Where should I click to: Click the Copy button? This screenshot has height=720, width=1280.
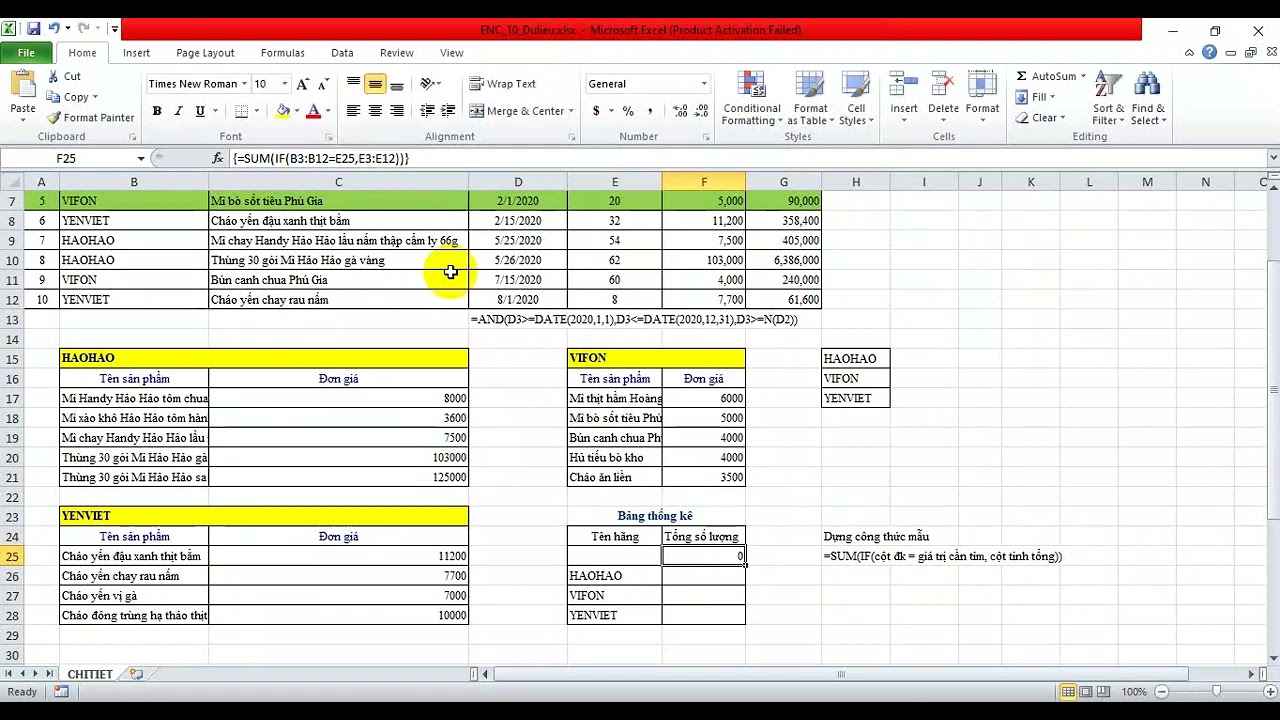tap(71, 97)
